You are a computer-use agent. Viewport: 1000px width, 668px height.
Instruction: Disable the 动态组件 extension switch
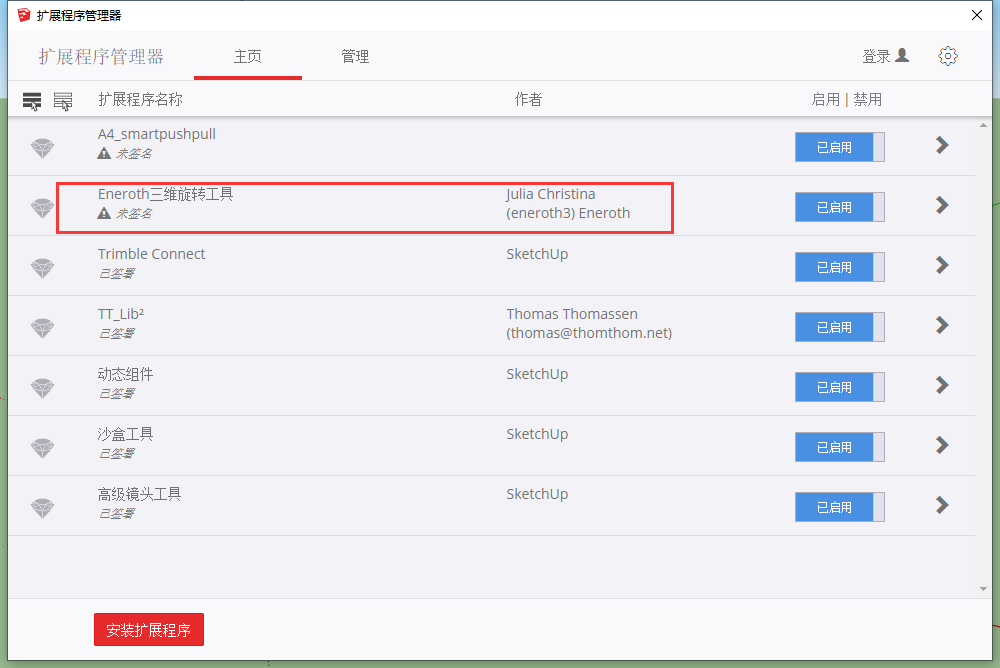(839, 387)
